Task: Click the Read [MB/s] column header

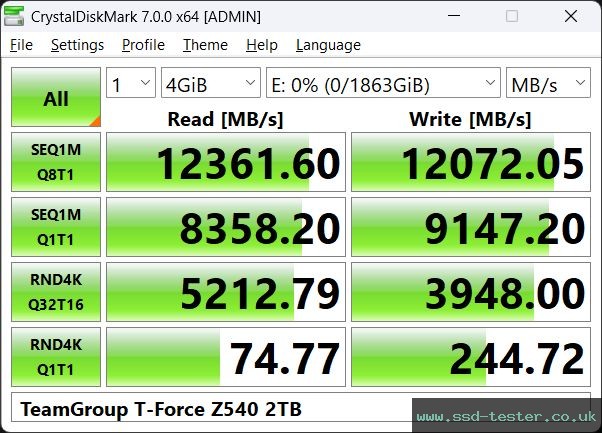Action: pos(225,119)
